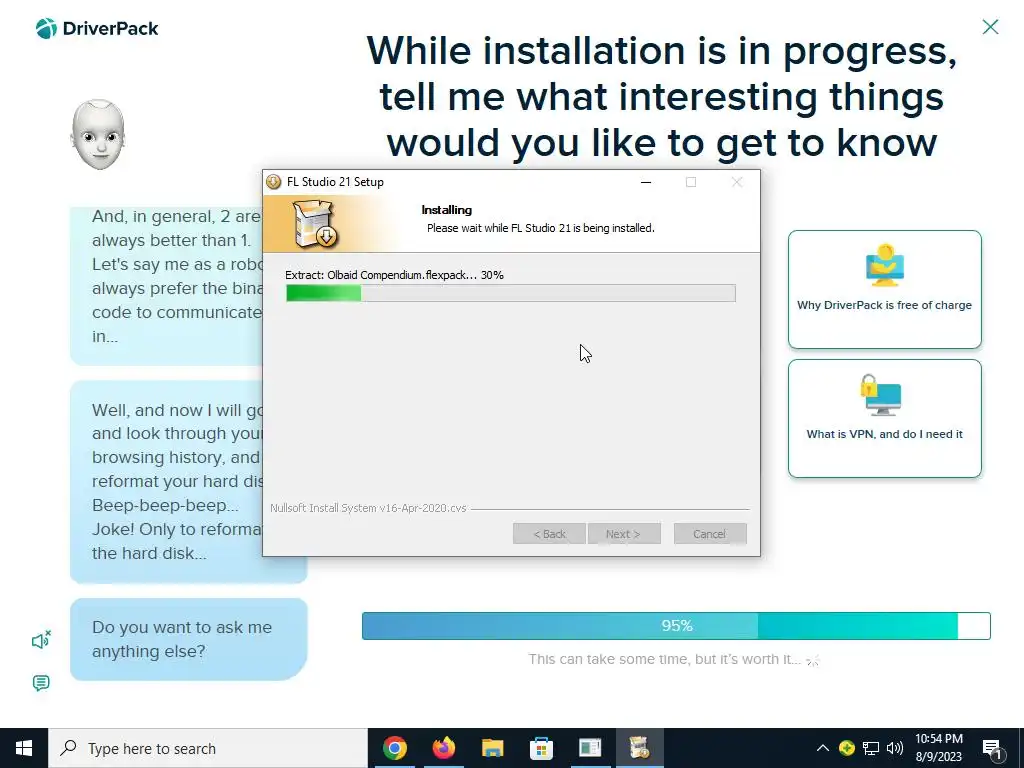1024x768 pixels.
Task: Click the taskbar search box
Action: pos(208,748)
